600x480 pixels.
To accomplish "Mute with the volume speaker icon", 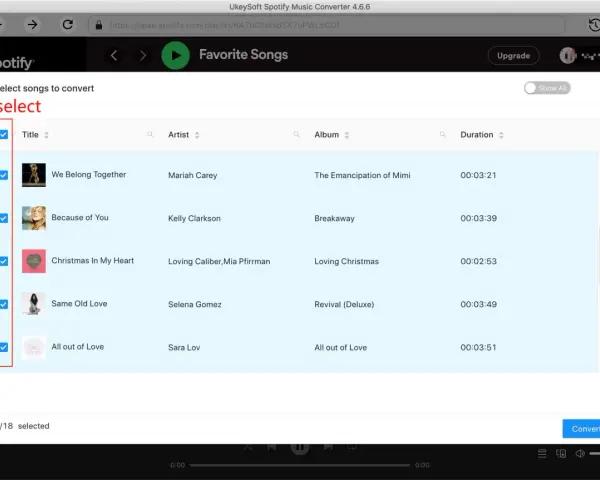I will tap(580, 454).
